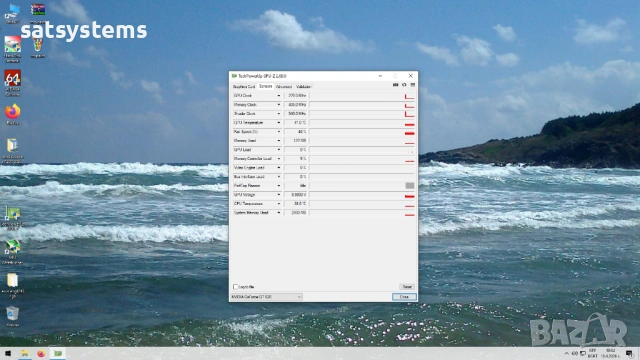Open the GPU Clock sensor dropdown
The height and width of the screenshot is (360, 640).
click(279, 96)
